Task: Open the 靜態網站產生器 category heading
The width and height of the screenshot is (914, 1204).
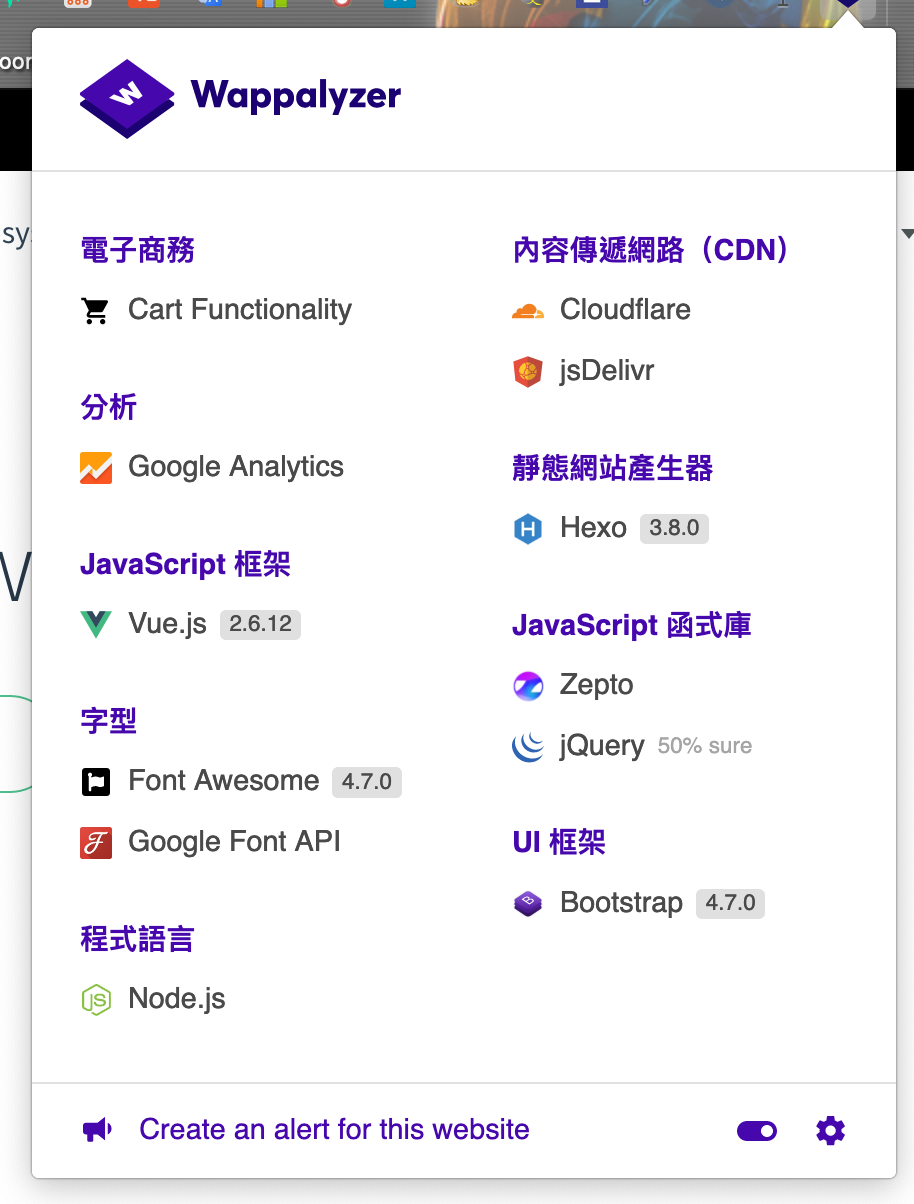Action: click(613, 468)
